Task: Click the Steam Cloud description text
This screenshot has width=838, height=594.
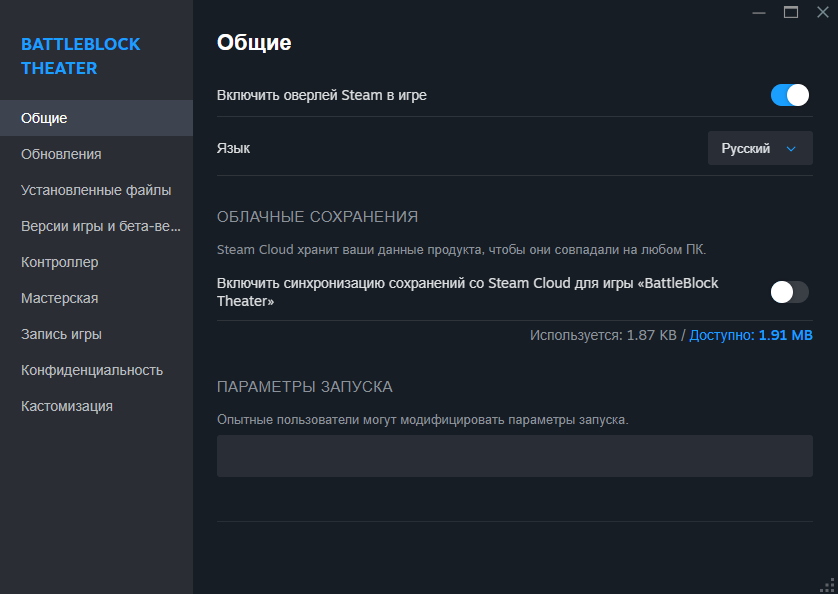Action: point(461,250)
